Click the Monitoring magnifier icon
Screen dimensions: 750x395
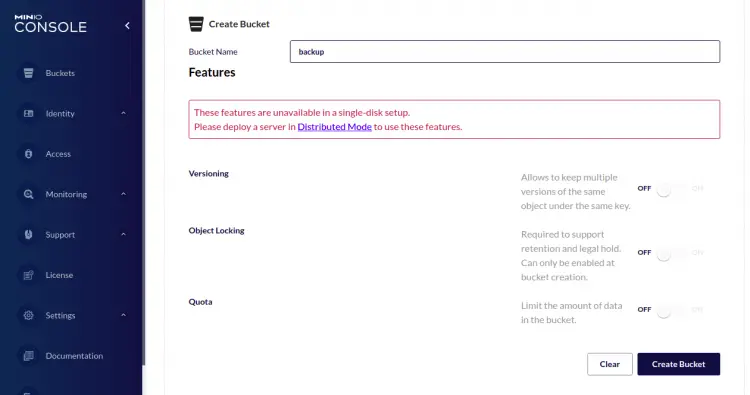click(x=28, y=194)
